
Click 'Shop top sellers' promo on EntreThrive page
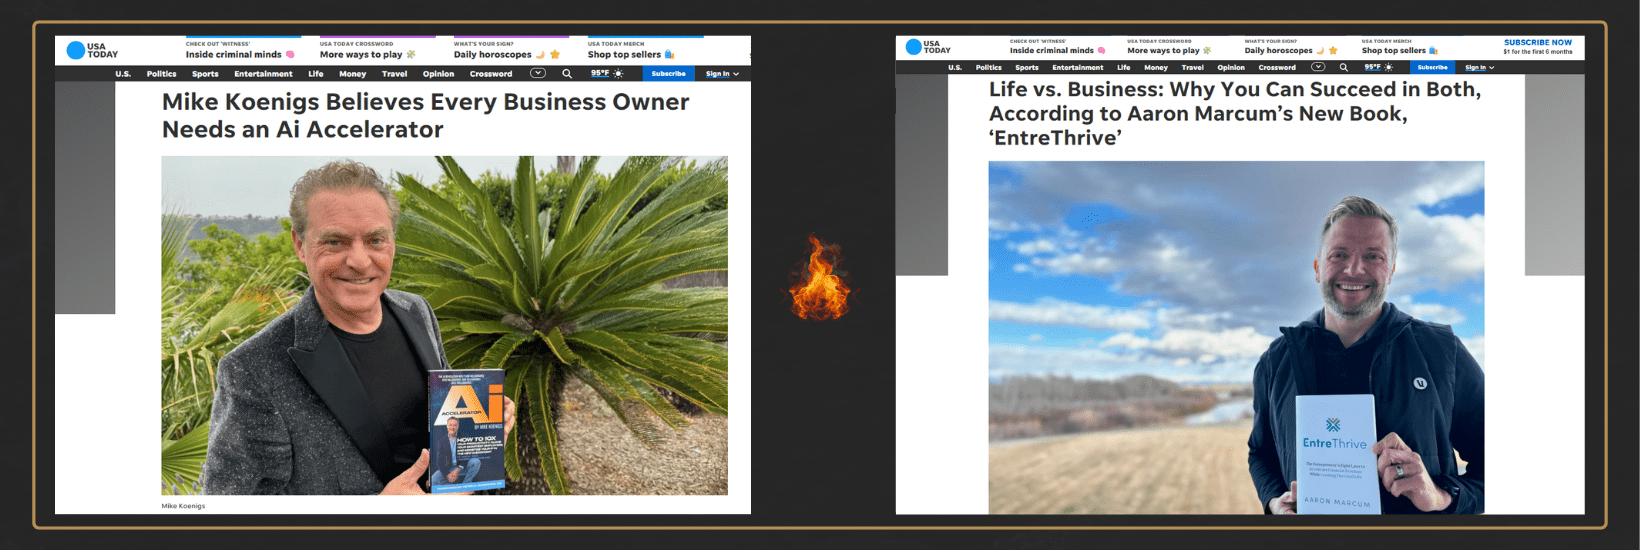[x=1400, y=47]
